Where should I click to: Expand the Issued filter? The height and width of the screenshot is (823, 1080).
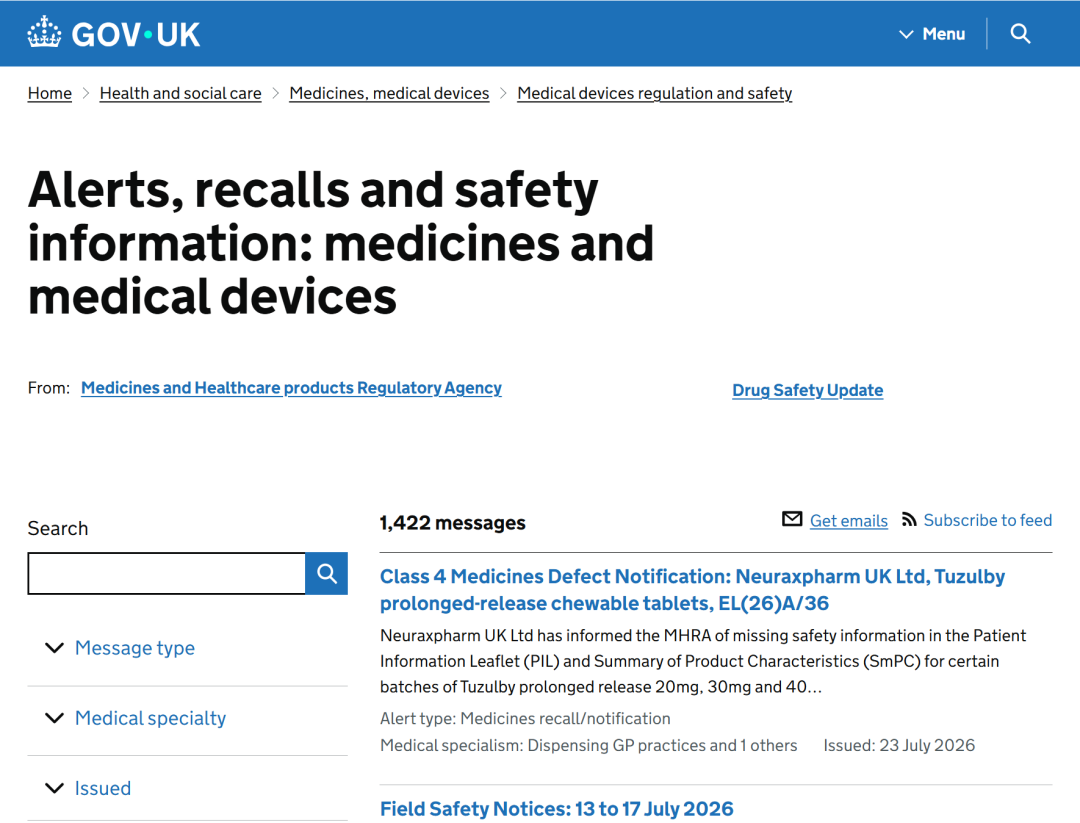(87, 788)
